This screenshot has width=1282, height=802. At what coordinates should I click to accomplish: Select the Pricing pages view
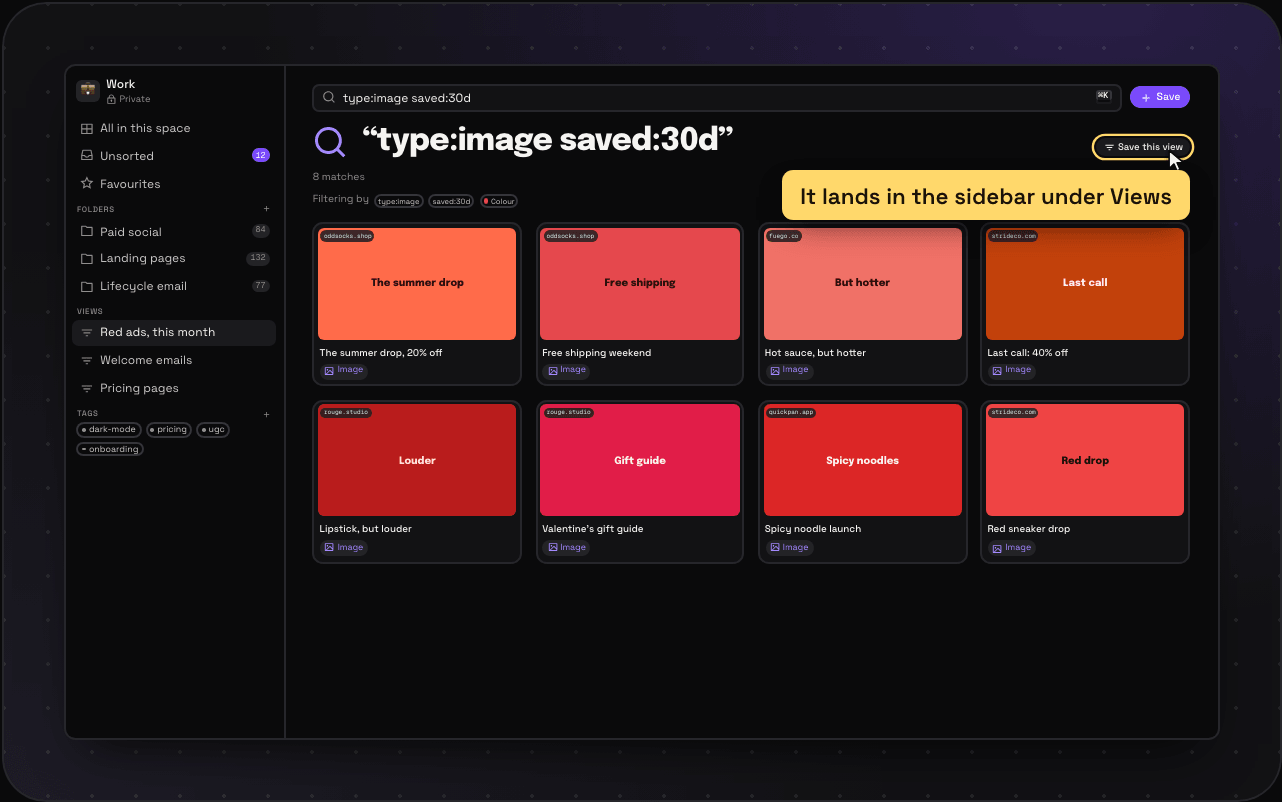pos(174,388)
